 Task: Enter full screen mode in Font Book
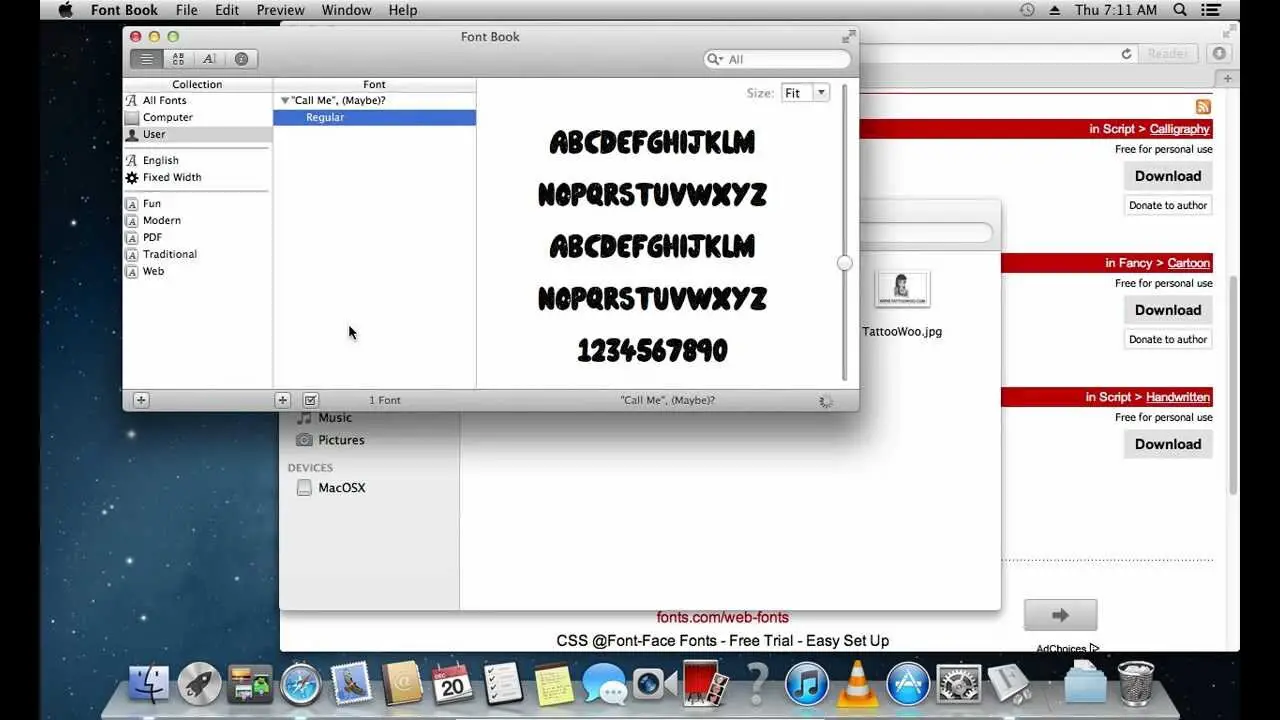point(849,36)
